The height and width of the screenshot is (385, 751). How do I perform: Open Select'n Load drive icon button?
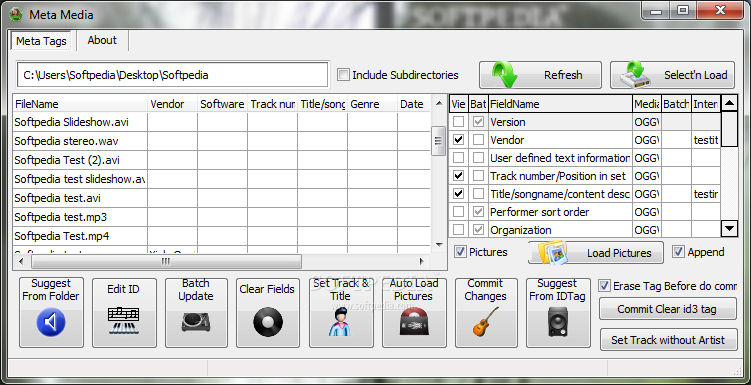click(672, 75)
